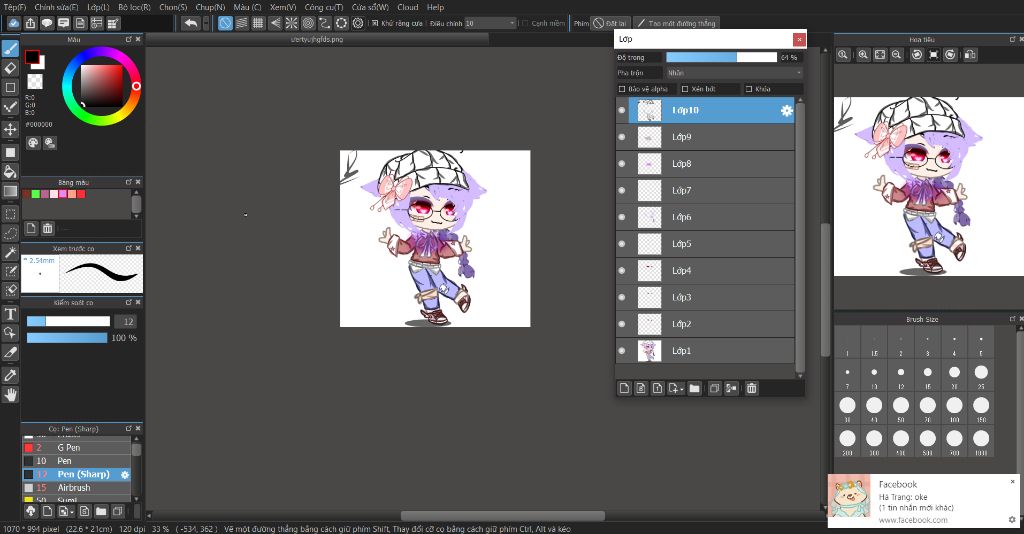Open Bộ lọc(R) filter menu
The height and width of the screenshot is (534, 1024).
(x=135, y=7)
